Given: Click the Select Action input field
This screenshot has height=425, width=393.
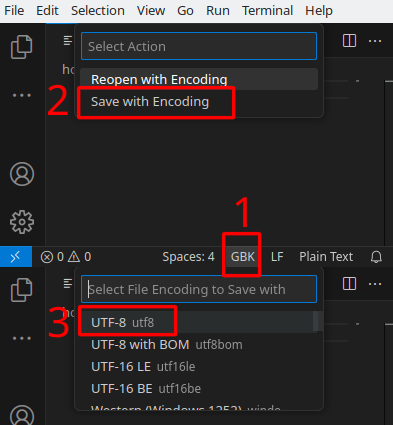Looking at the screenshot, I should (199, 46).
